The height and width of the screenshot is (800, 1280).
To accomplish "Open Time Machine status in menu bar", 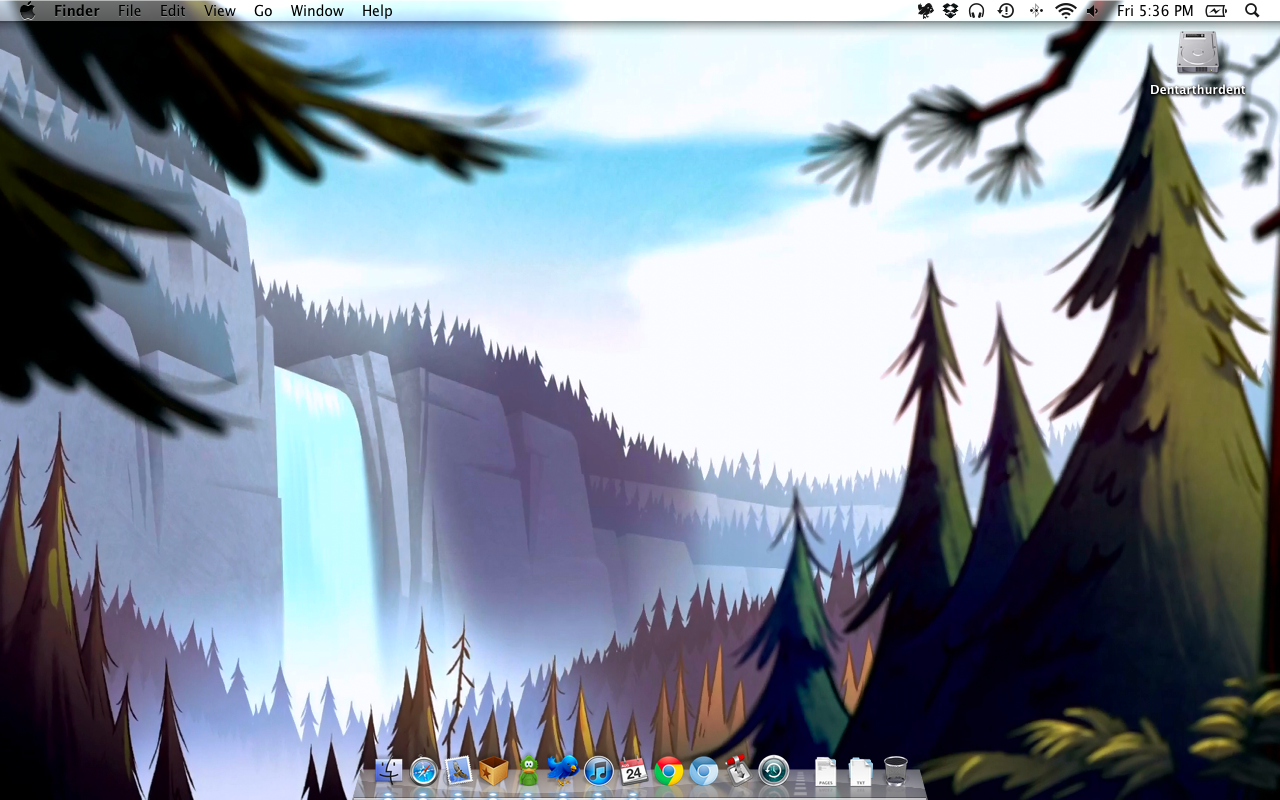I will [1006, 11].
